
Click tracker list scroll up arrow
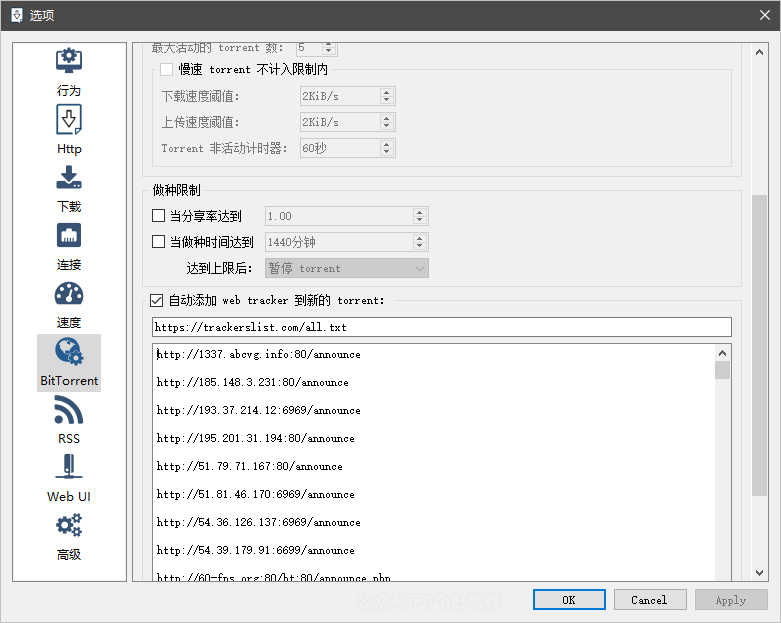[722, 353]
